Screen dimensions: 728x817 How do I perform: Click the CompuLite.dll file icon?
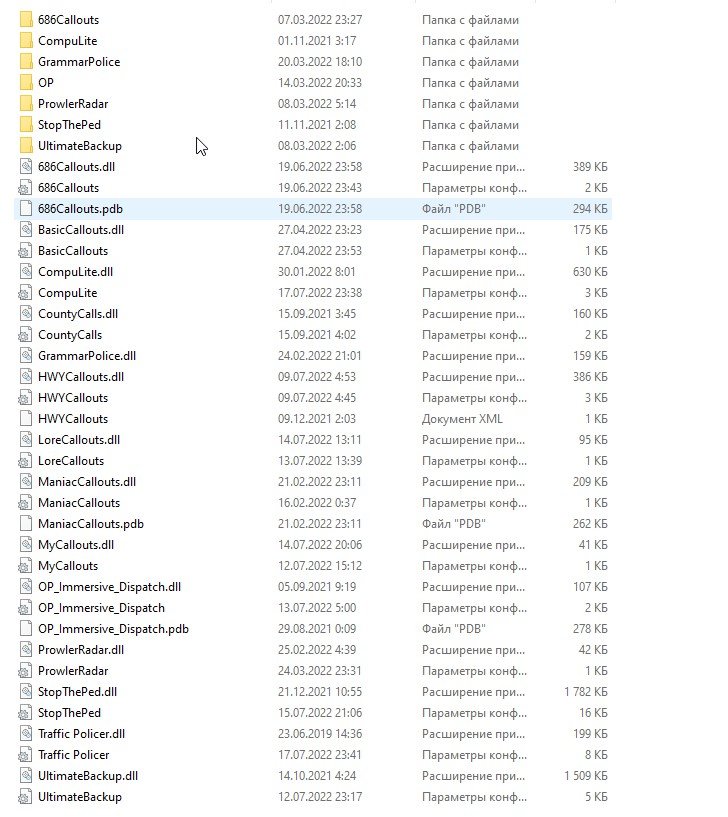pyautogui.click(x=26, y=271)
